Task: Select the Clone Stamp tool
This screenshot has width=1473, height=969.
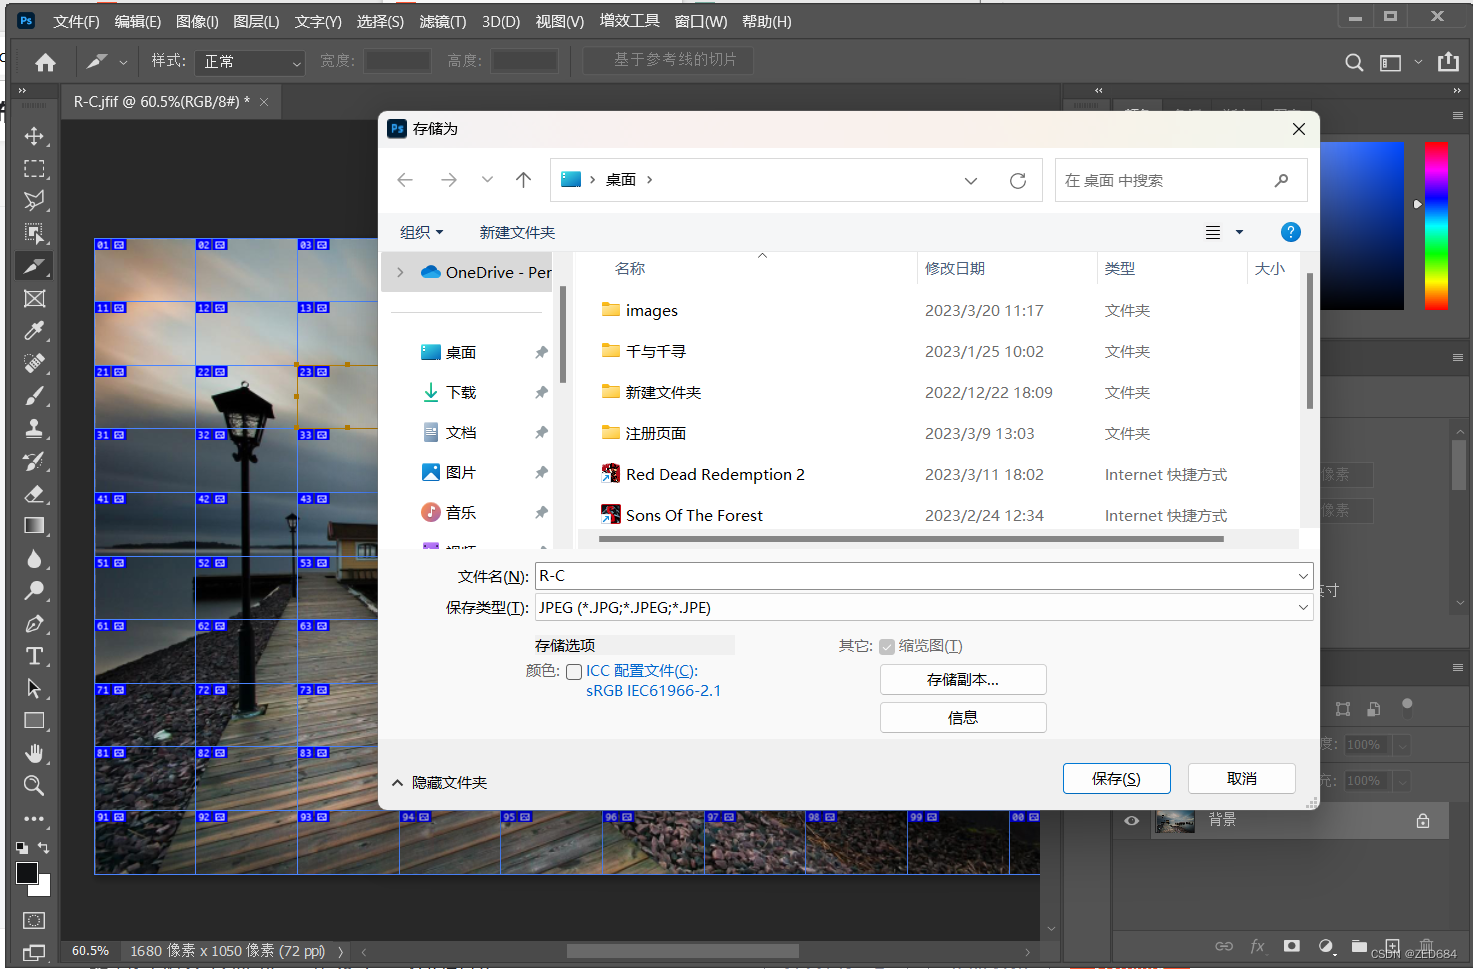Action: pos(35,428)
